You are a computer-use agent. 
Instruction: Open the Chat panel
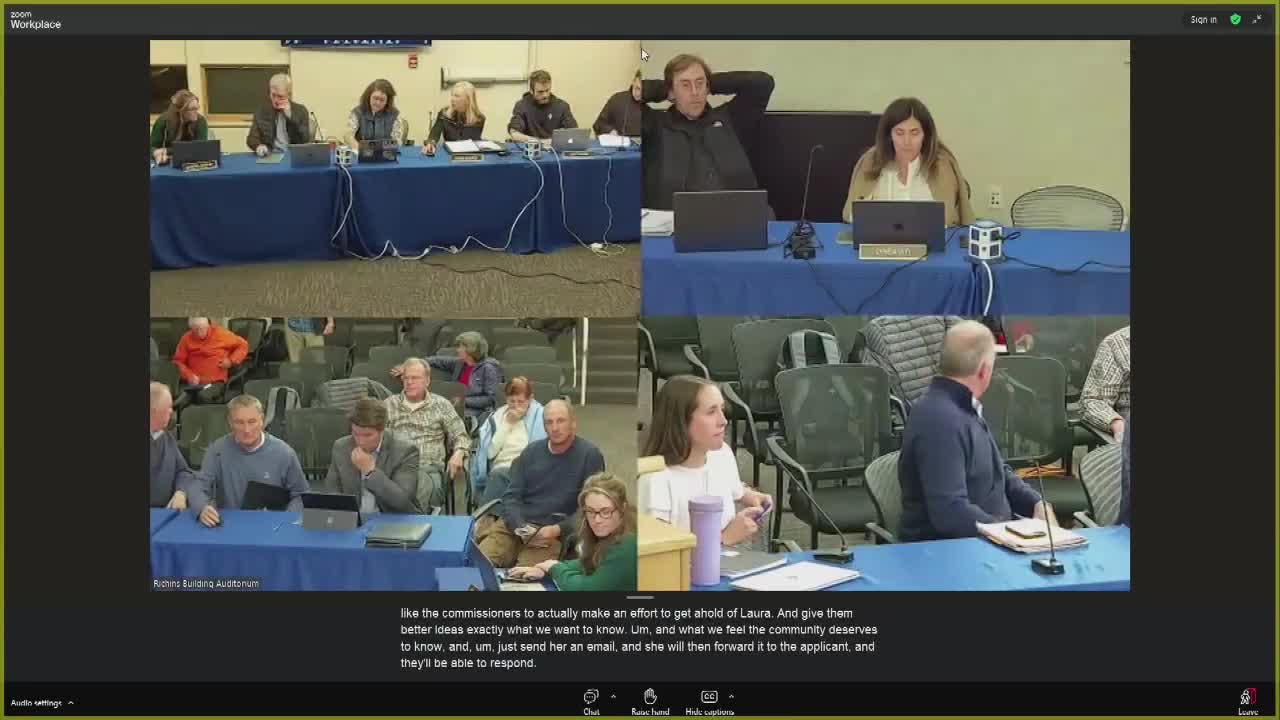[591, 702]
